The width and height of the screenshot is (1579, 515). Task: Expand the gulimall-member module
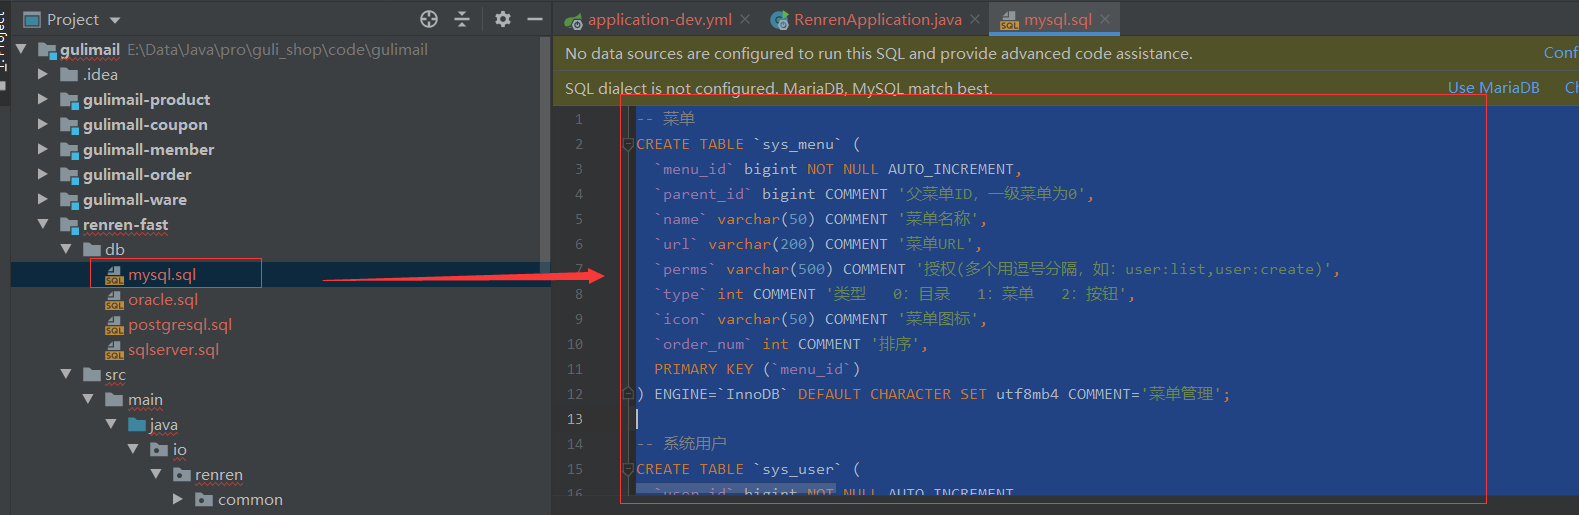tap(43, 149)
